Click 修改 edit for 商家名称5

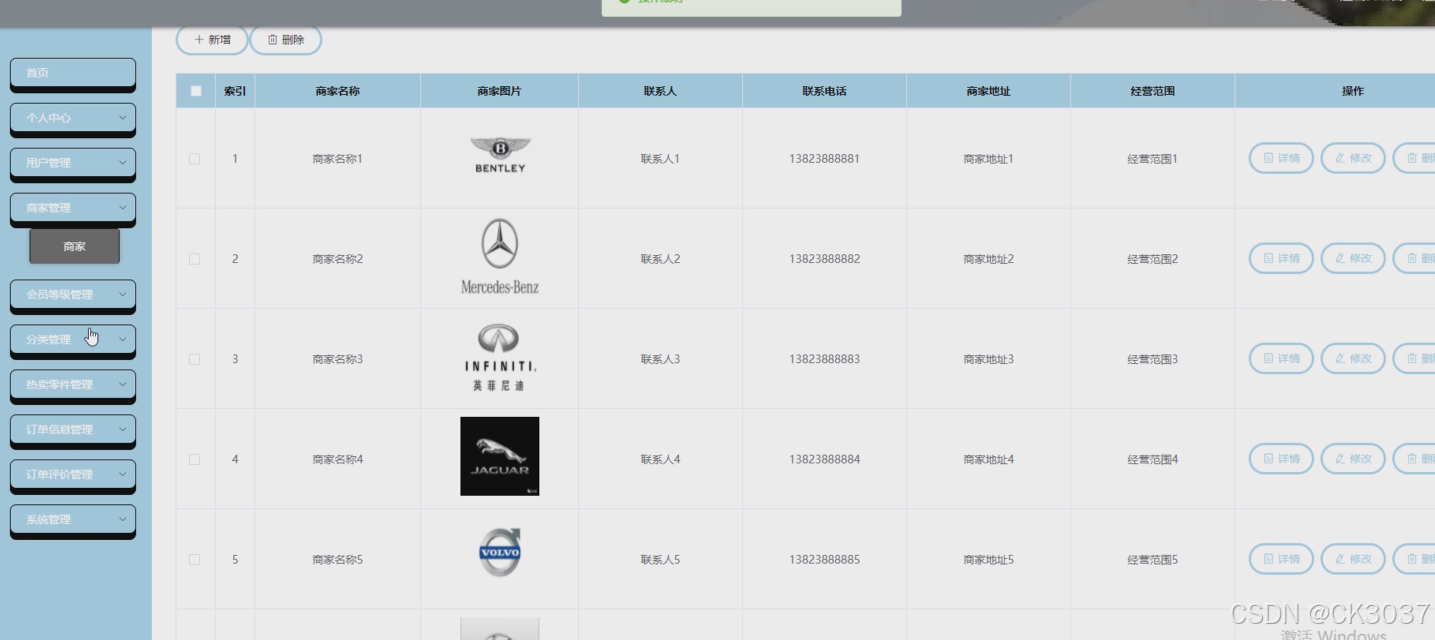point(1353,559)
